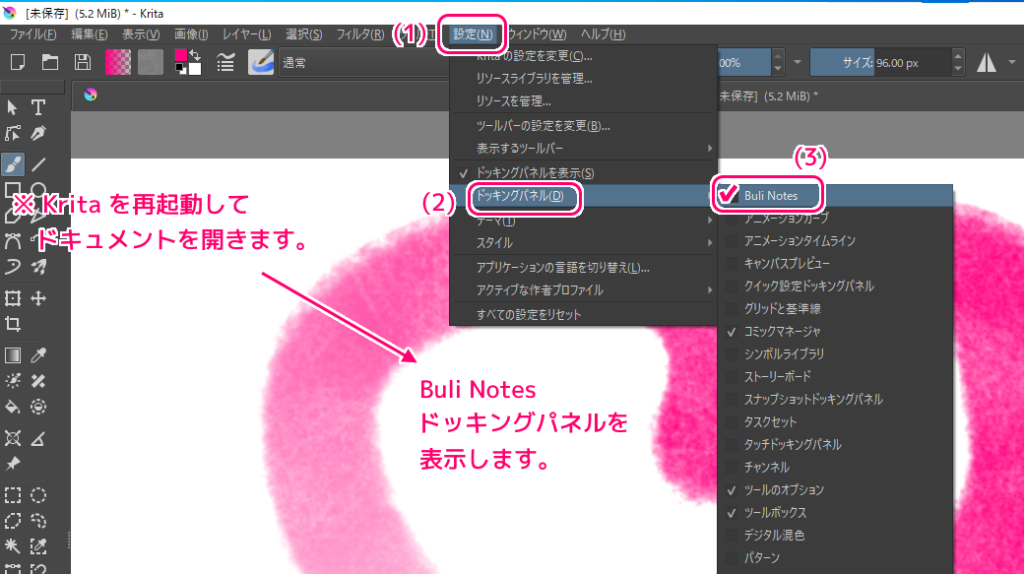Open the ファイル menu

pos(33,34)
